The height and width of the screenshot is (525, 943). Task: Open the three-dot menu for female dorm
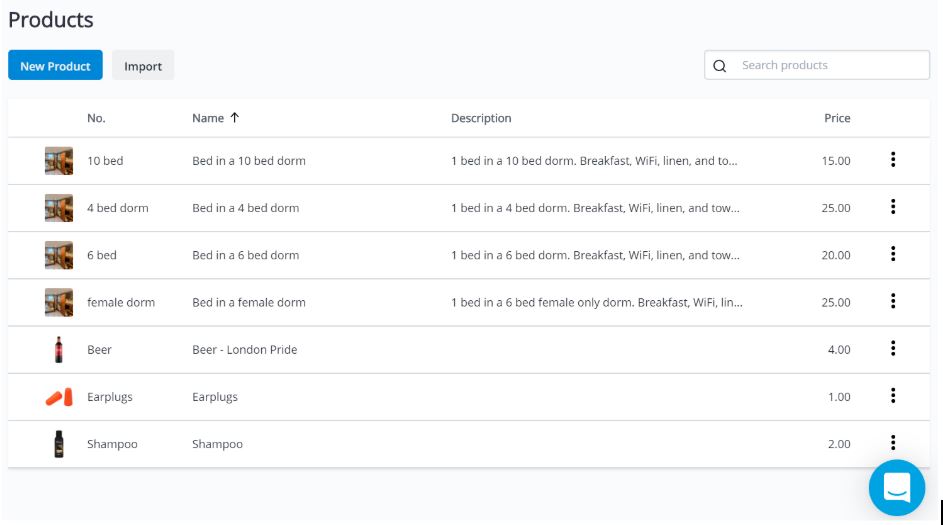(x=893, y=301)
